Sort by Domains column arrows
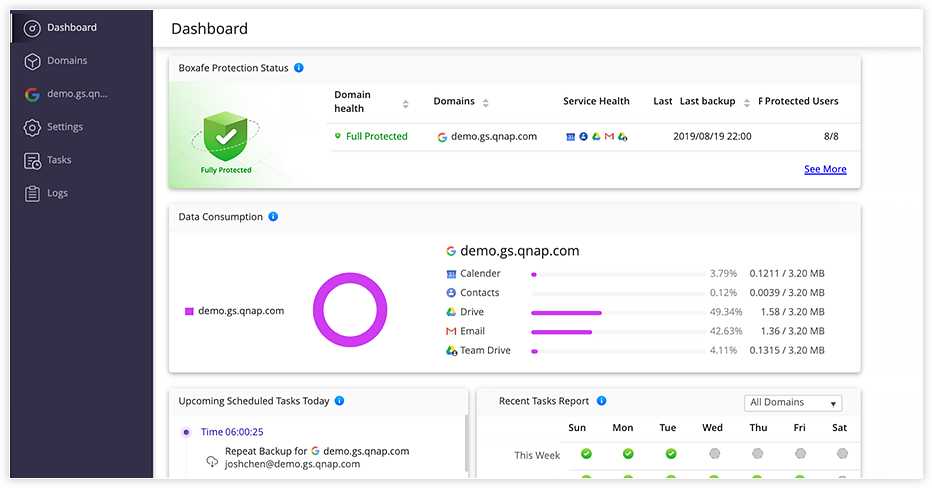Viewport: 932px width, 488px height. [x=486, y=103]
